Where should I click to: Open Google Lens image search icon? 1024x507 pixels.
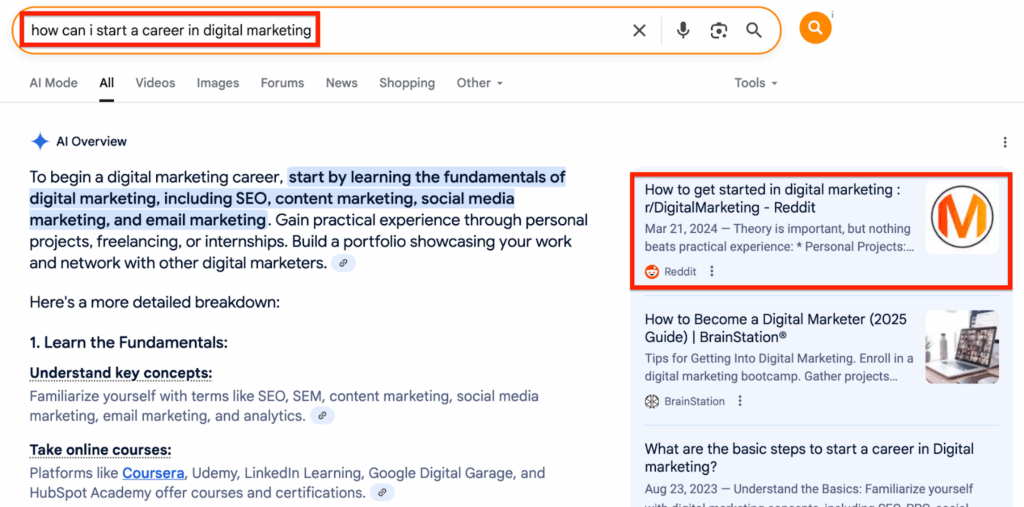pos(718,31)
